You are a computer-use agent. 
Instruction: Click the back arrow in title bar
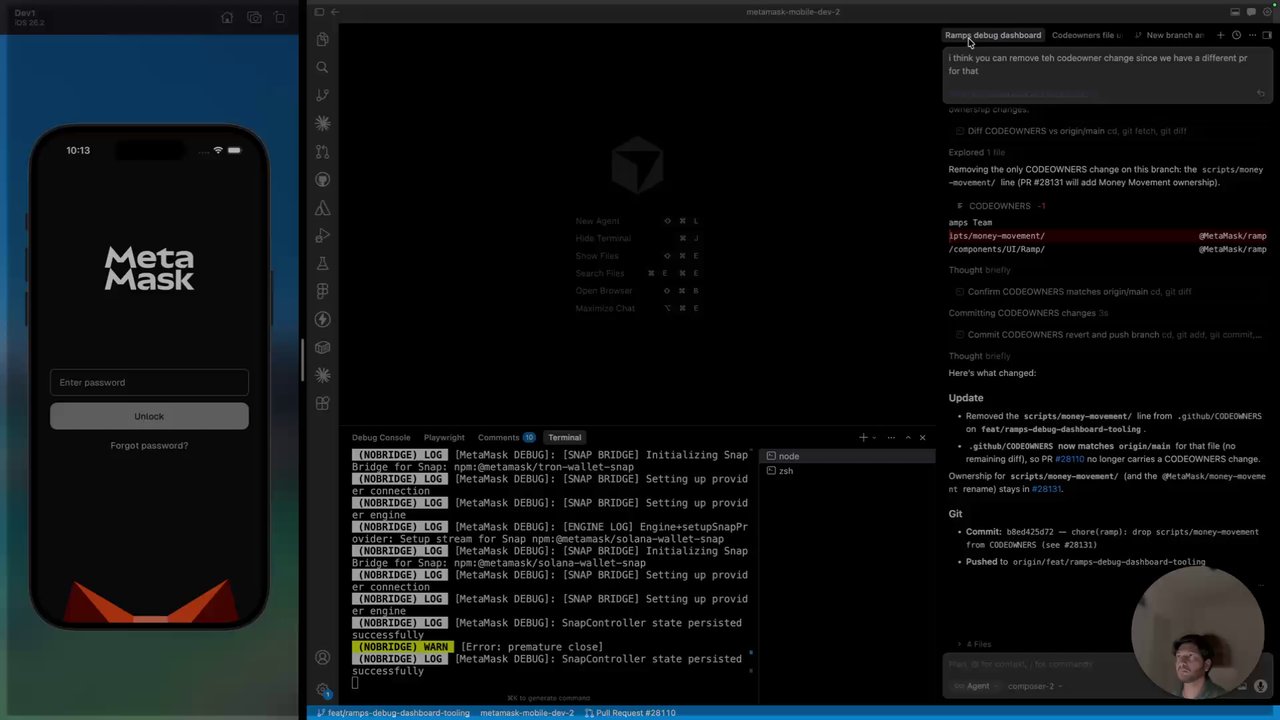335,12
